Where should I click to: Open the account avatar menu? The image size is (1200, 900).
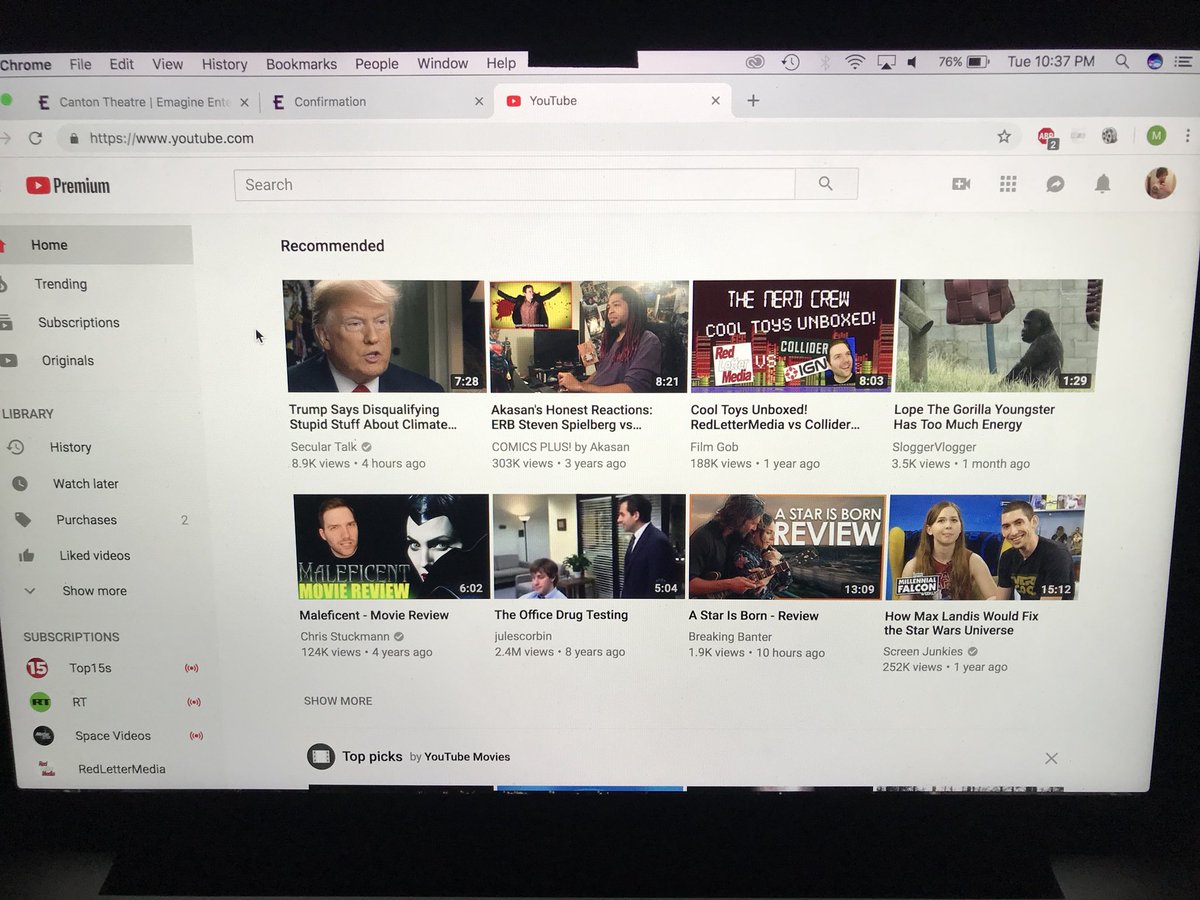(x=1160, y=183)
